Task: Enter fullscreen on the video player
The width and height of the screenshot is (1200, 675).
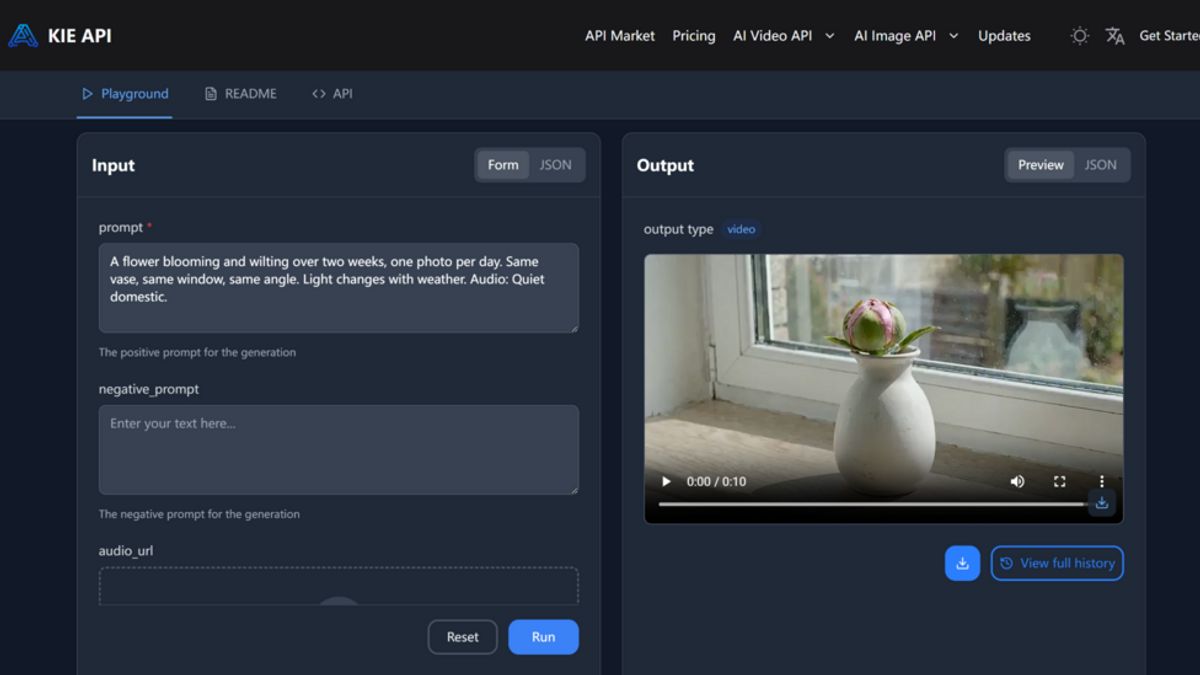Action: [x=1060, y=481]
